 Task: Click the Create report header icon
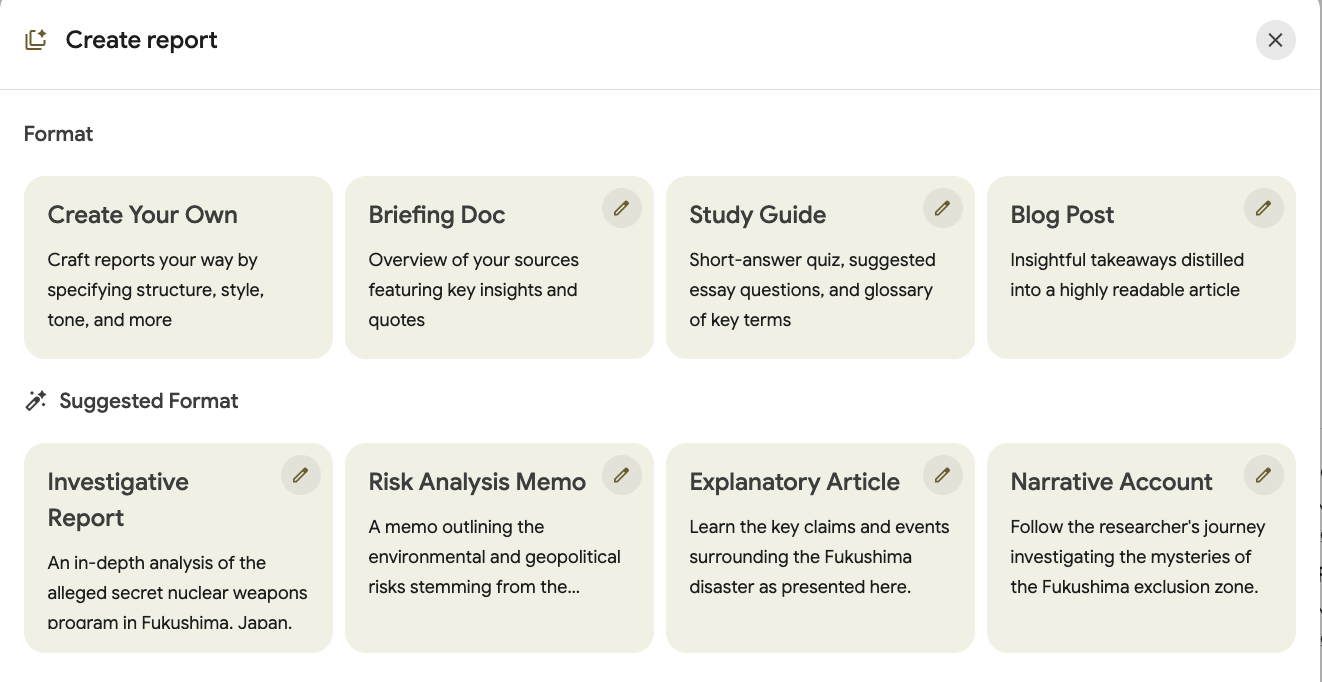[x=36, y=40]
